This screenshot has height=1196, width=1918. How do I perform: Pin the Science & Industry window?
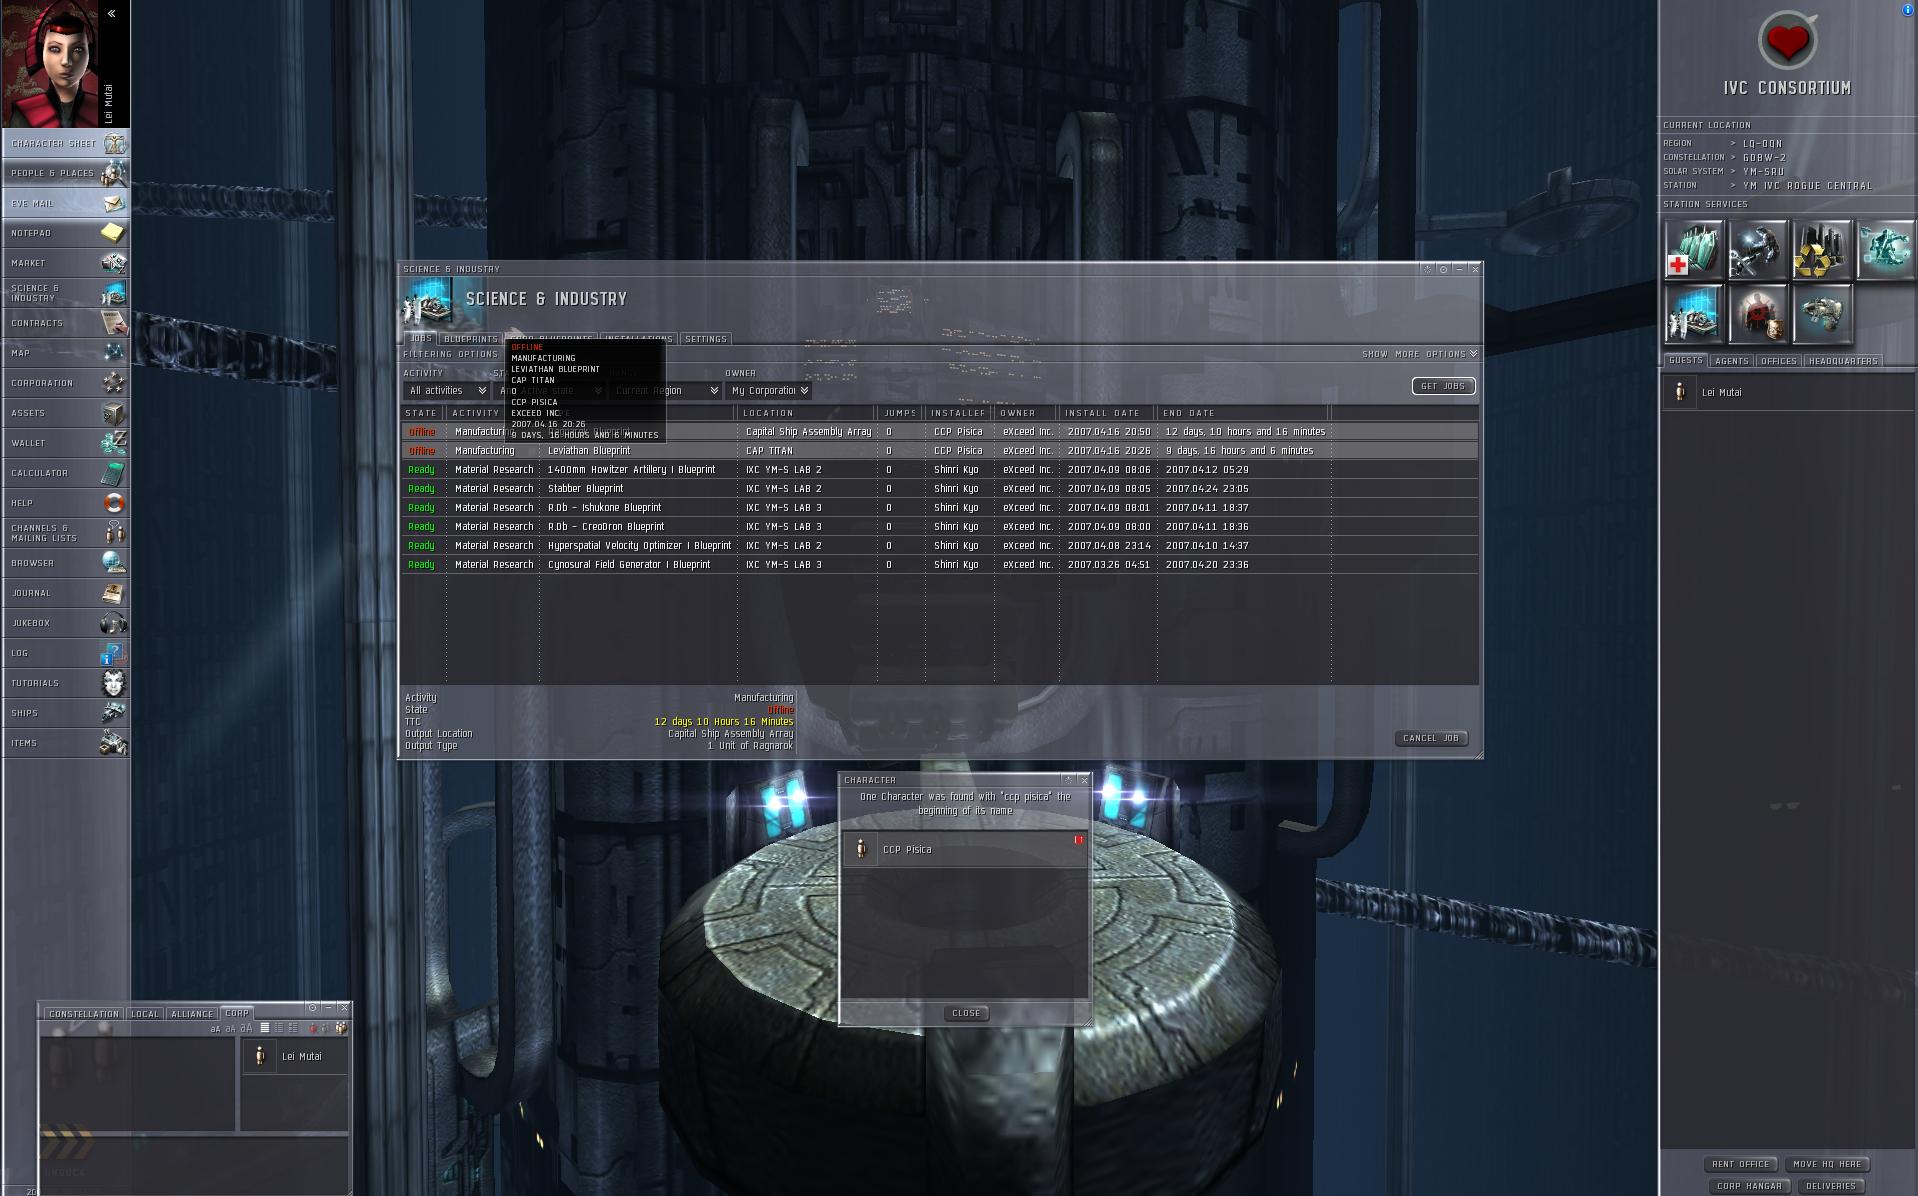pyautogui.click(x=1443, y=269)
